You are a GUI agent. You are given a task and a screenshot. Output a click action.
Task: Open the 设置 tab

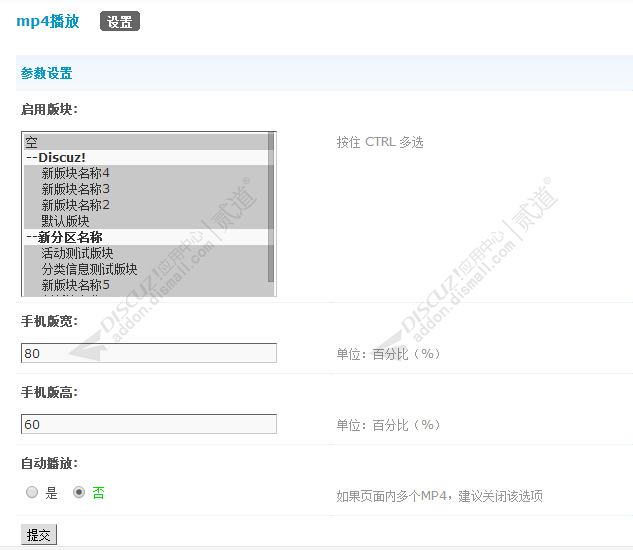(x=119, y=21)
